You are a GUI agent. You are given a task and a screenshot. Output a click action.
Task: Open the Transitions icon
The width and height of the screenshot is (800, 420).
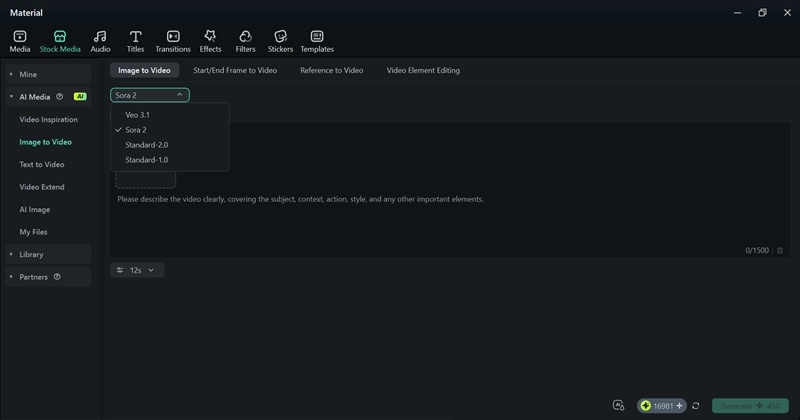click(x=173, y=36)
